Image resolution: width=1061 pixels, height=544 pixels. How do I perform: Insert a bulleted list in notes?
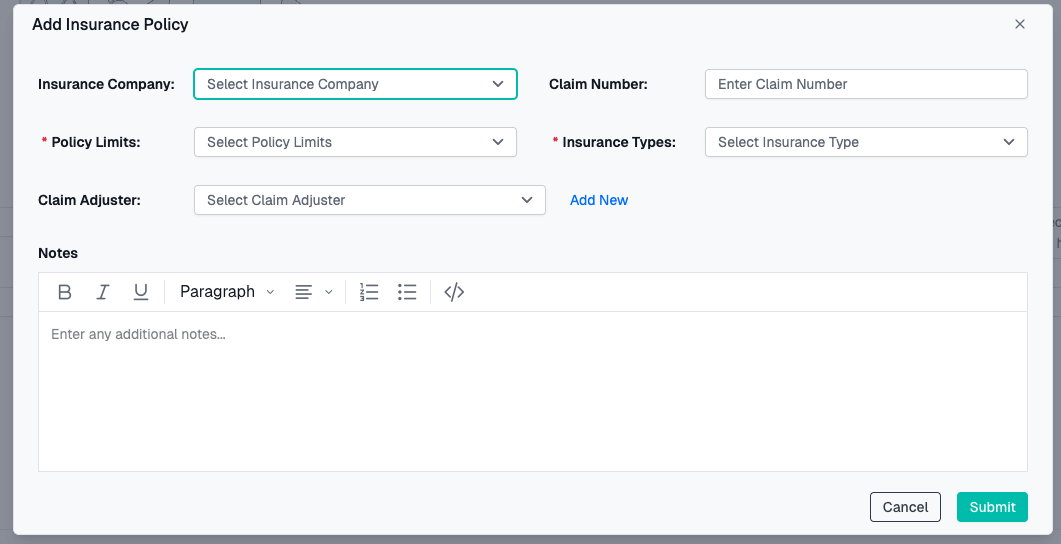click(407, 292)
